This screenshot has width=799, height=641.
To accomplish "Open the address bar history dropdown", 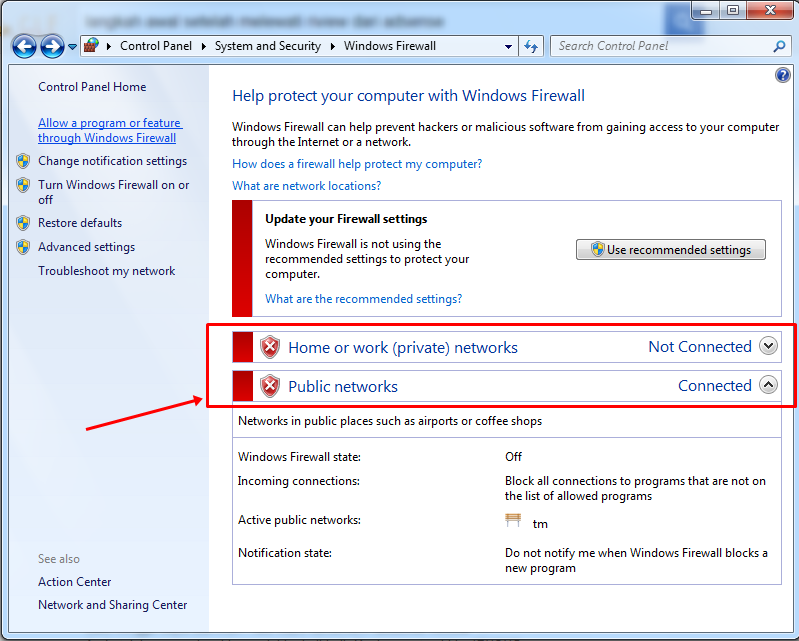I will click(x=508, y=46).
